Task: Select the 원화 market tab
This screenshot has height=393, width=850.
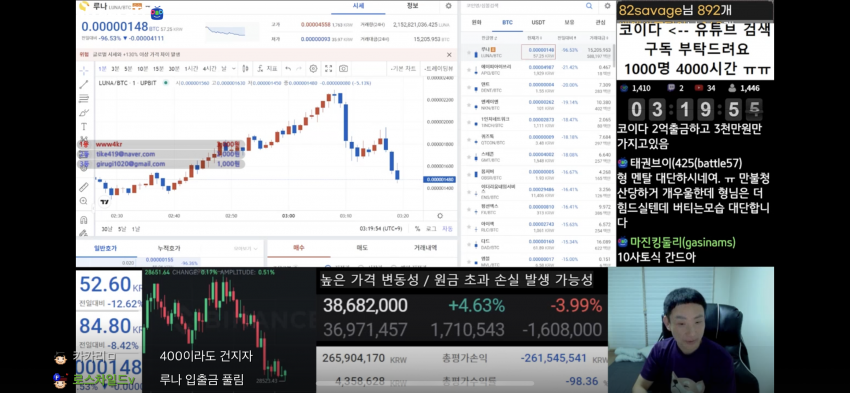Action: [476, 23]
